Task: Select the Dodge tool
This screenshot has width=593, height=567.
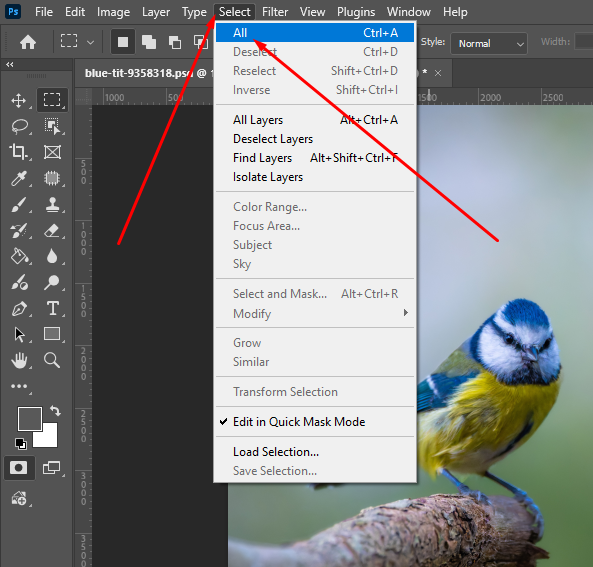Action: 52,283
